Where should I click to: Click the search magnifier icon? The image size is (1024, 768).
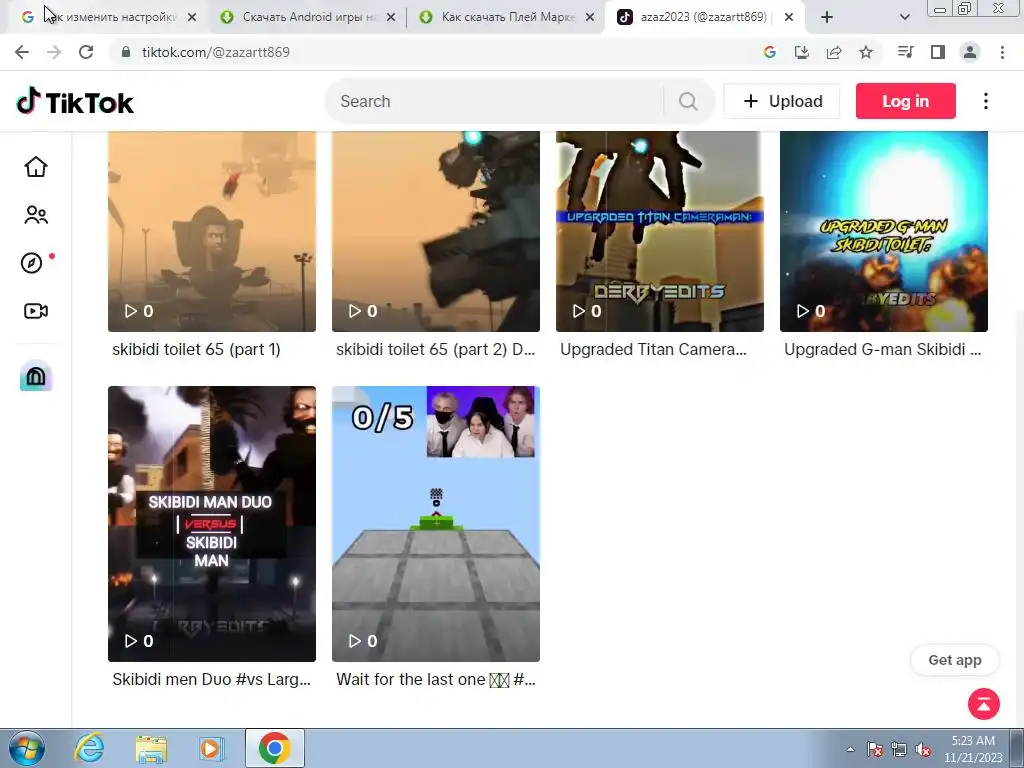click(x=688, y=101)
